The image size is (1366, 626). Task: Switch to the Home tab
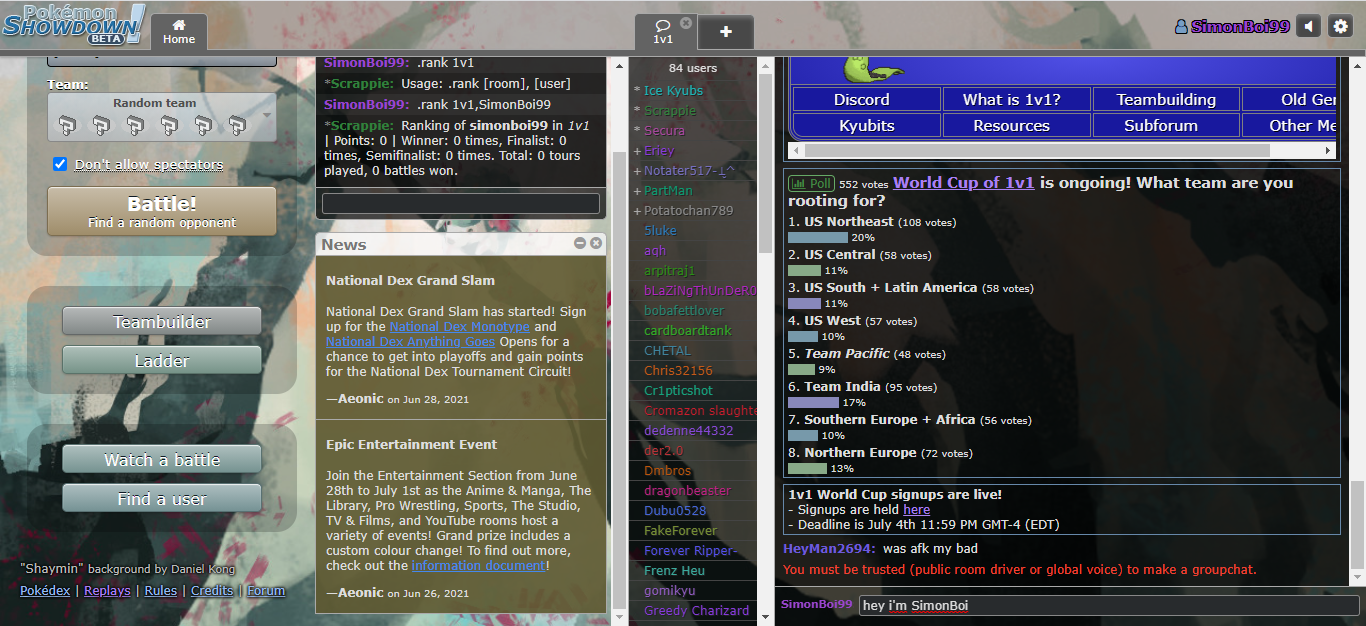[x=179, y=32]
